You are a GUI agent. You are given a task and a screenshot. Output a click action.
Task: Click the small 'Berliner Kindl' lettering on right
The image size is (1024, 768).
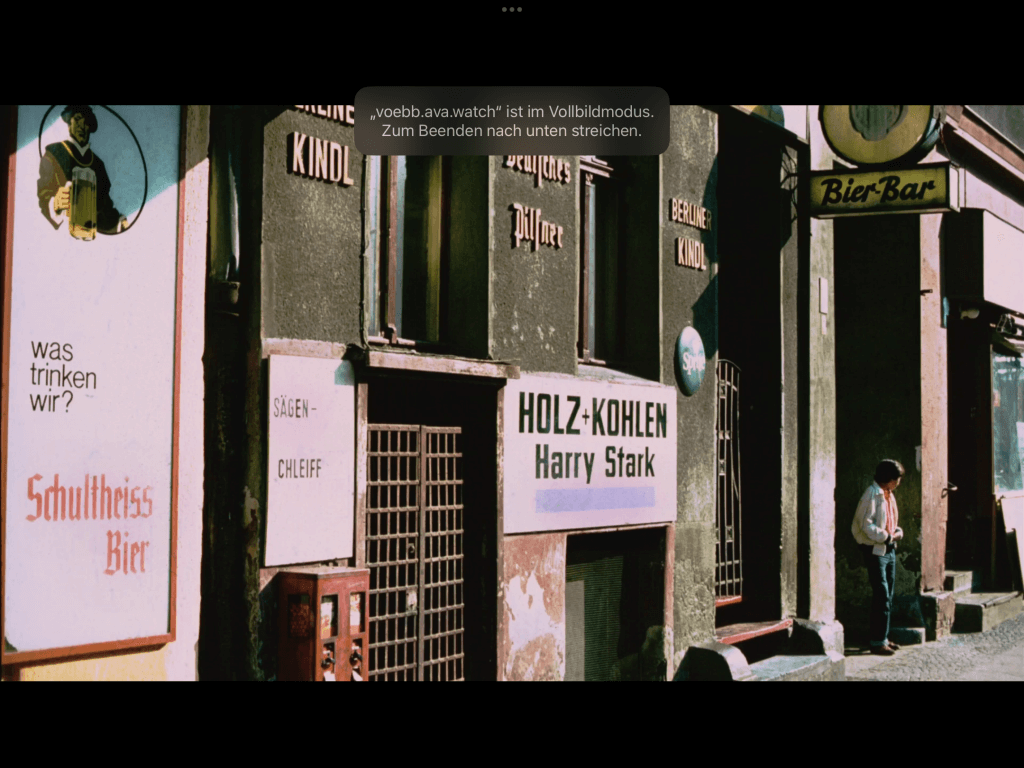(x=690, y=232)
